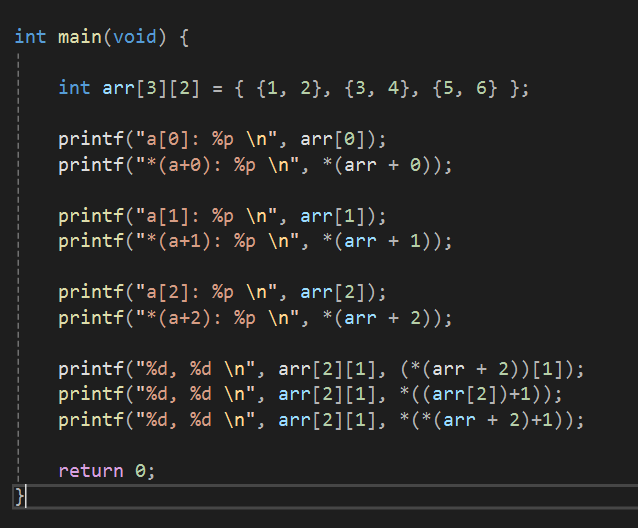Click the printf "a[0]: %p" line
Screen dimensions: 638x528
coord(222,140)
